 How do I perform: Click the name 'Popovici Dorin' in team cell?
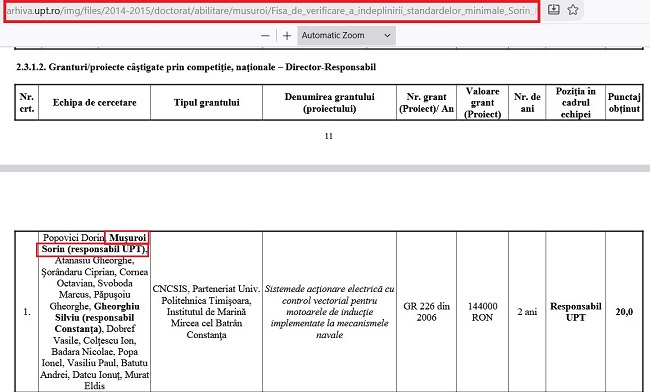click(73, 237)
